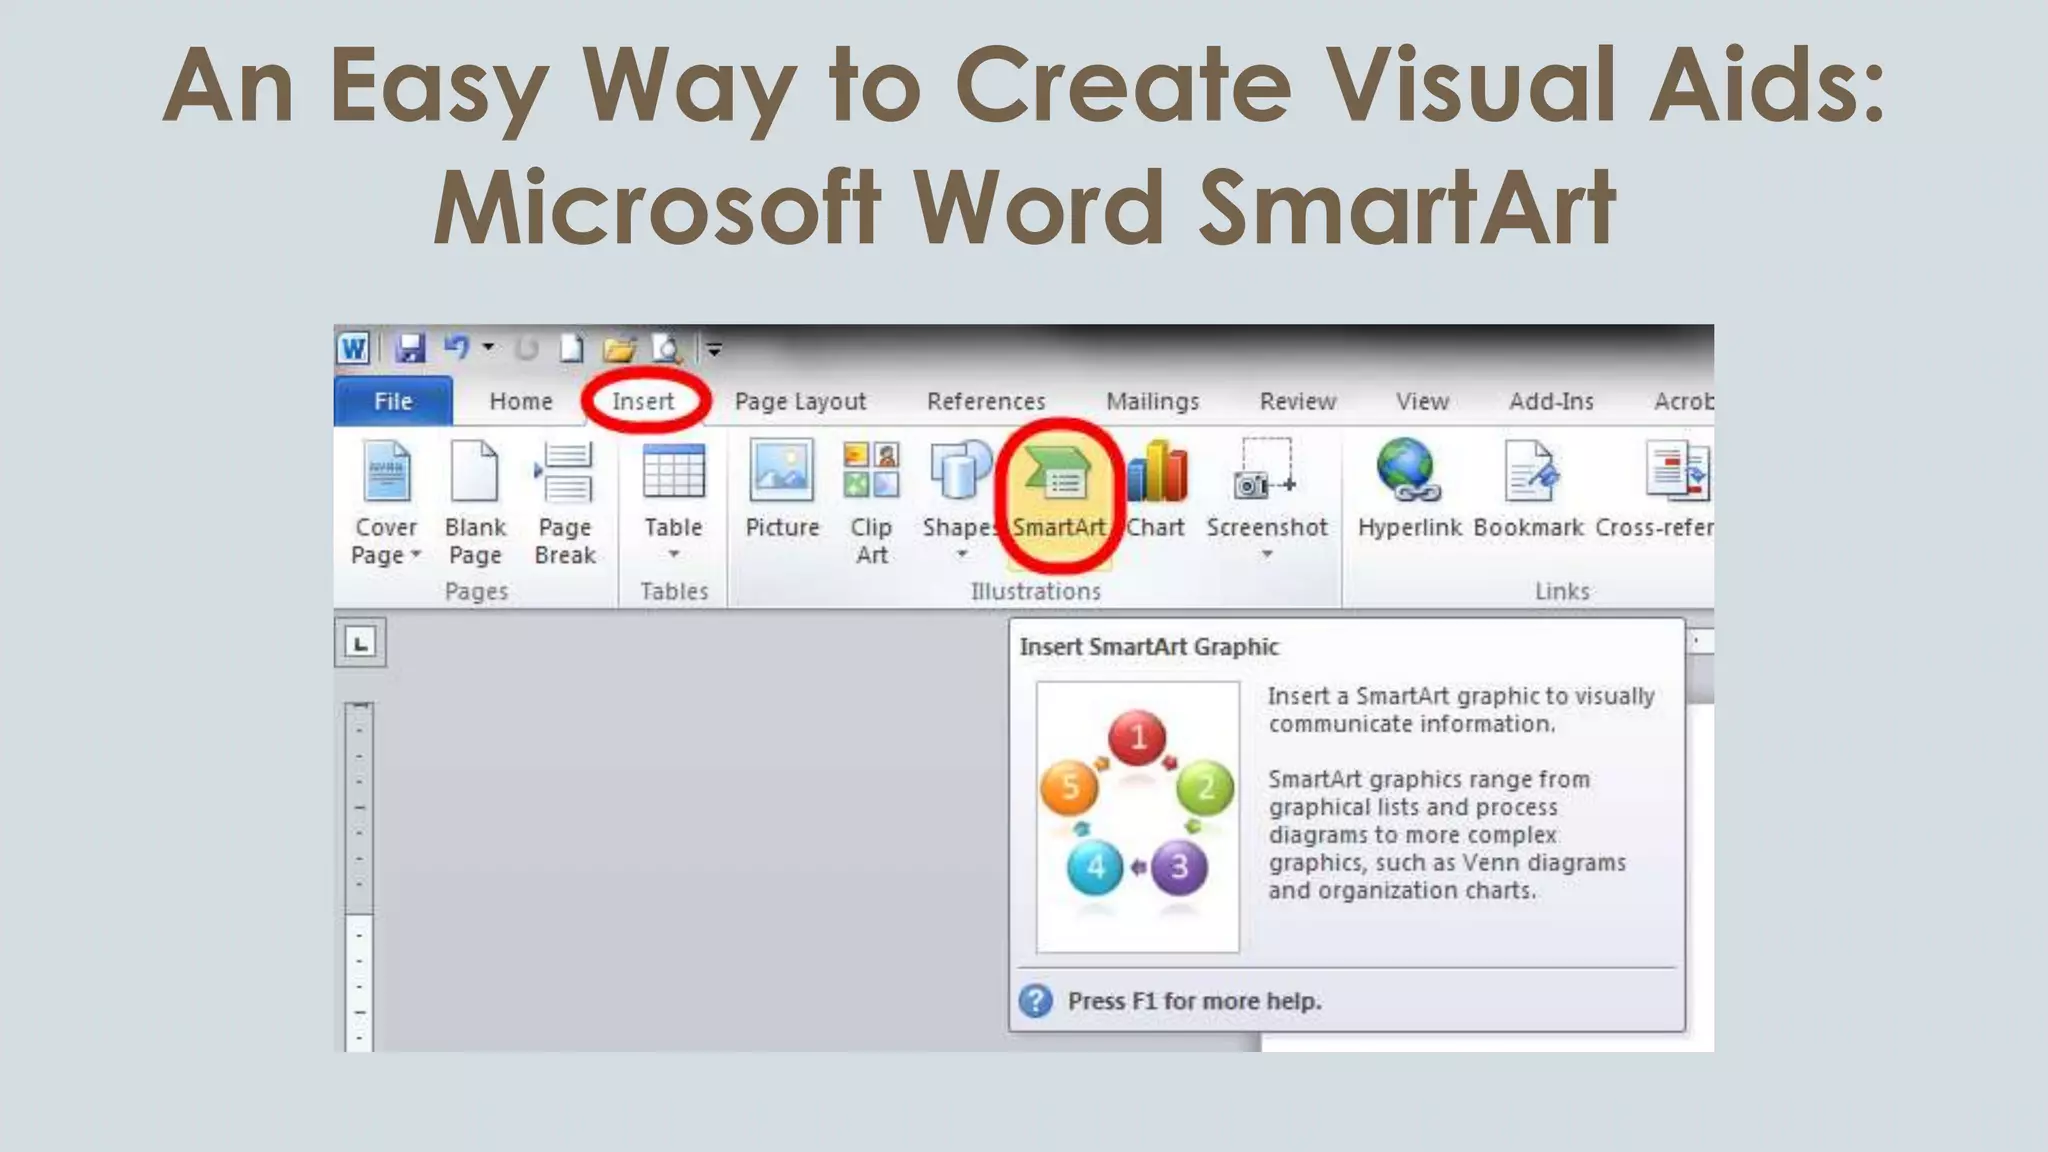This screenshot has width=2048, height=1152.
Task: Switch to the Home tab
Action: [x=521, y=401]
